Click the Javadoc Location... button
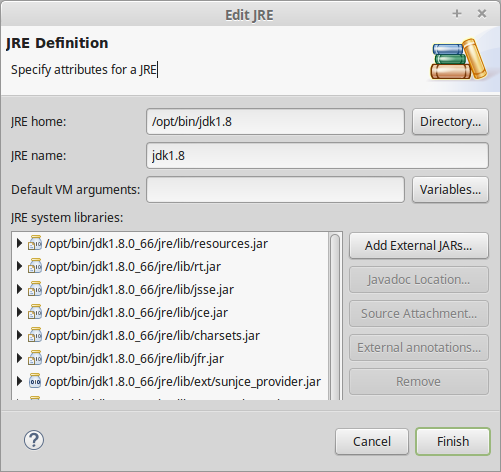The width and height of the screenshot is (501, 472). point(419,280)
